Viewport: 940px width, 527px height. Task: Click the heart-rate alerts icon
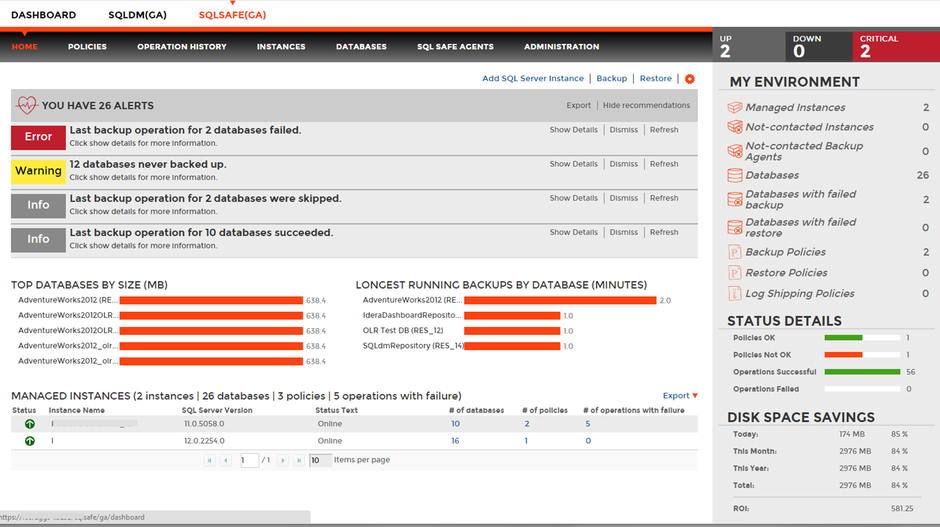click(26, 105)
